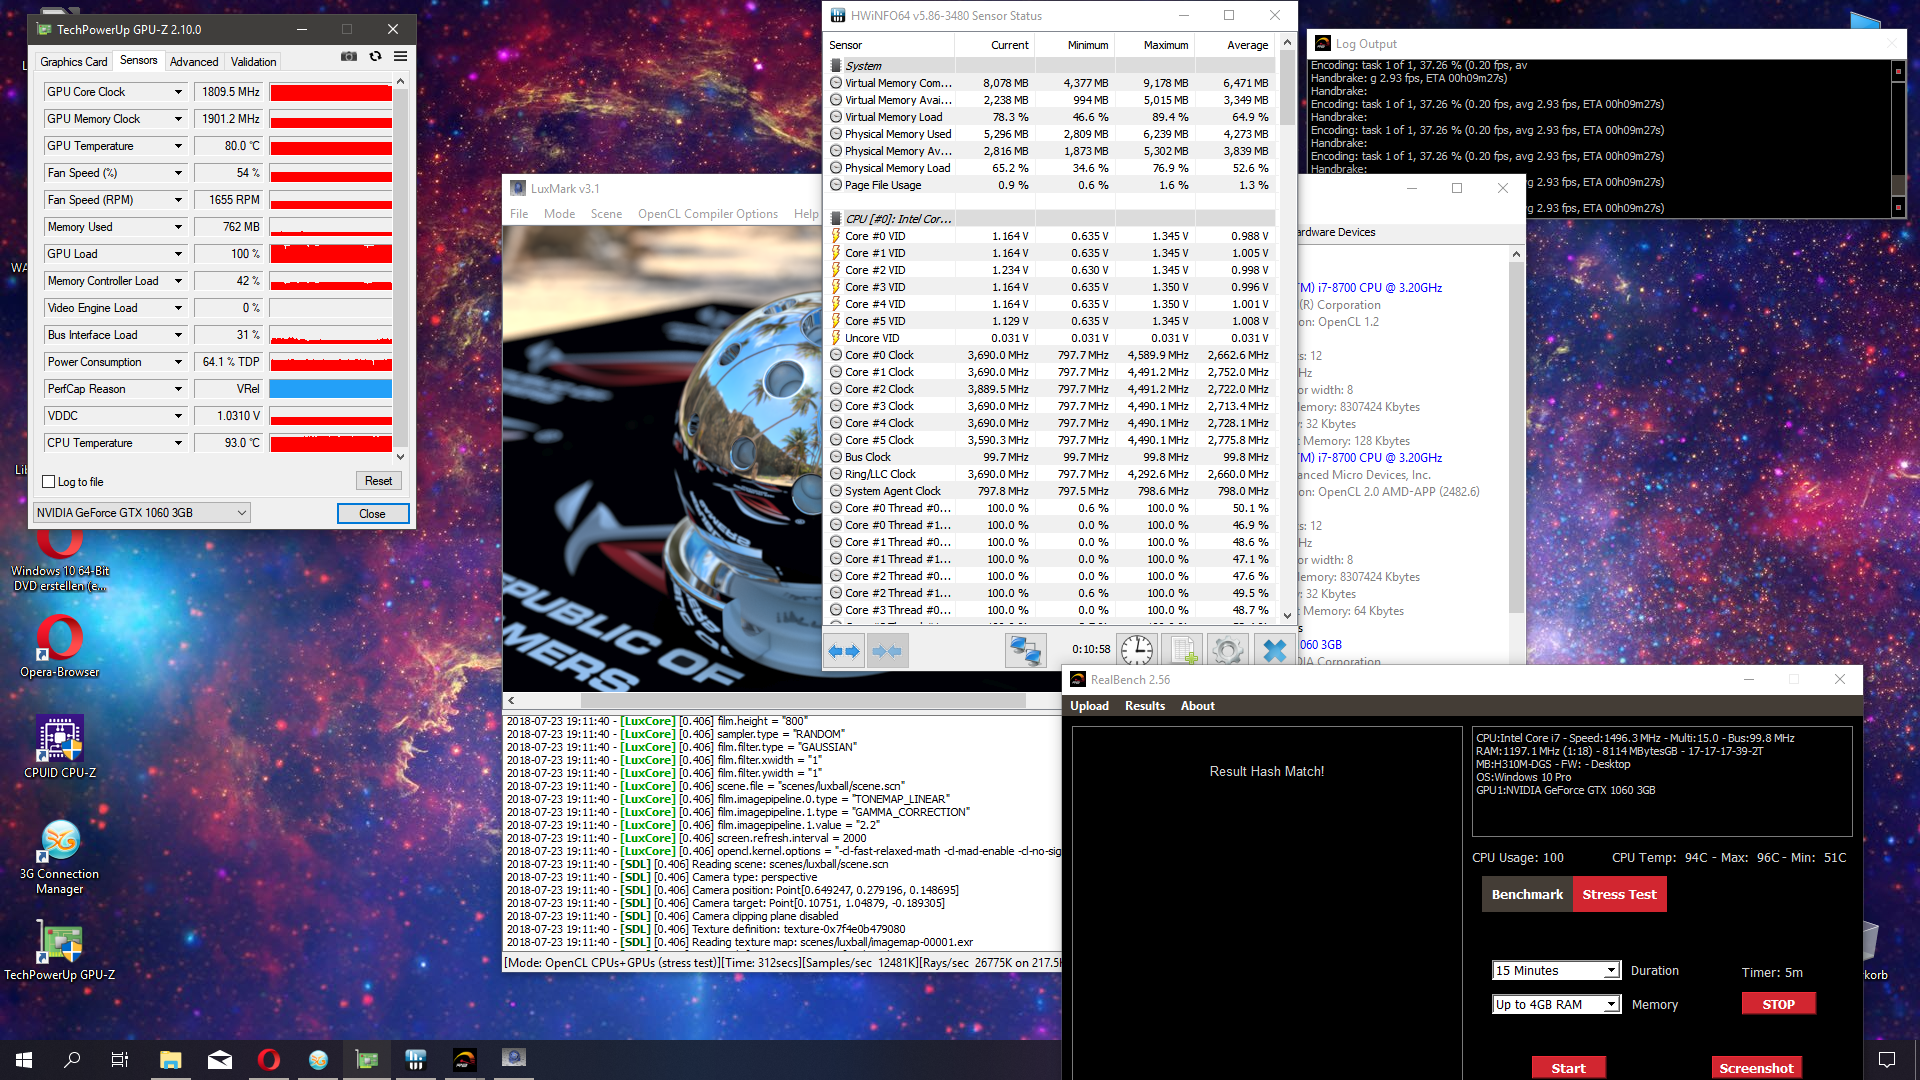Open the GPU-Z hamburger menu icon
1920x1080 pixels.
coord(400,57)
